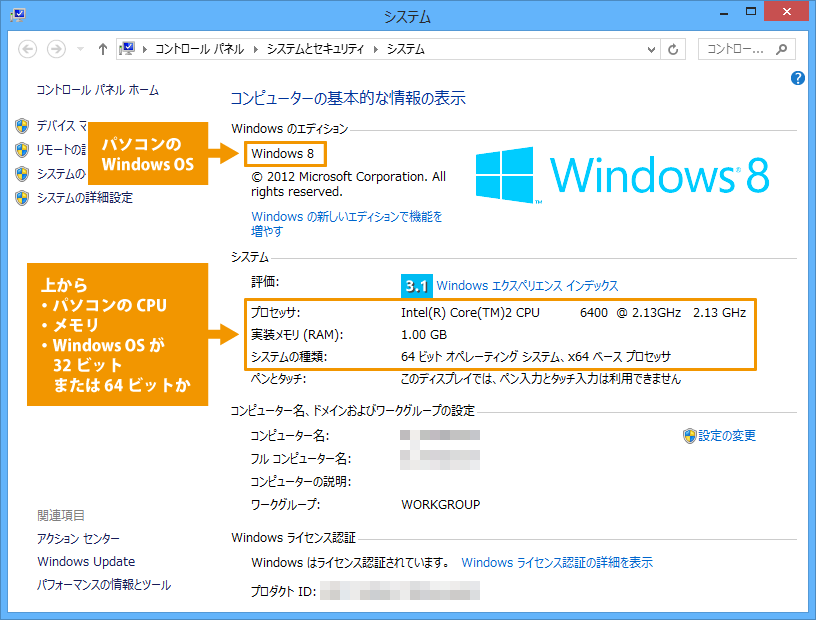Select システム breadcrumb in address bar

tap(405, 49)
